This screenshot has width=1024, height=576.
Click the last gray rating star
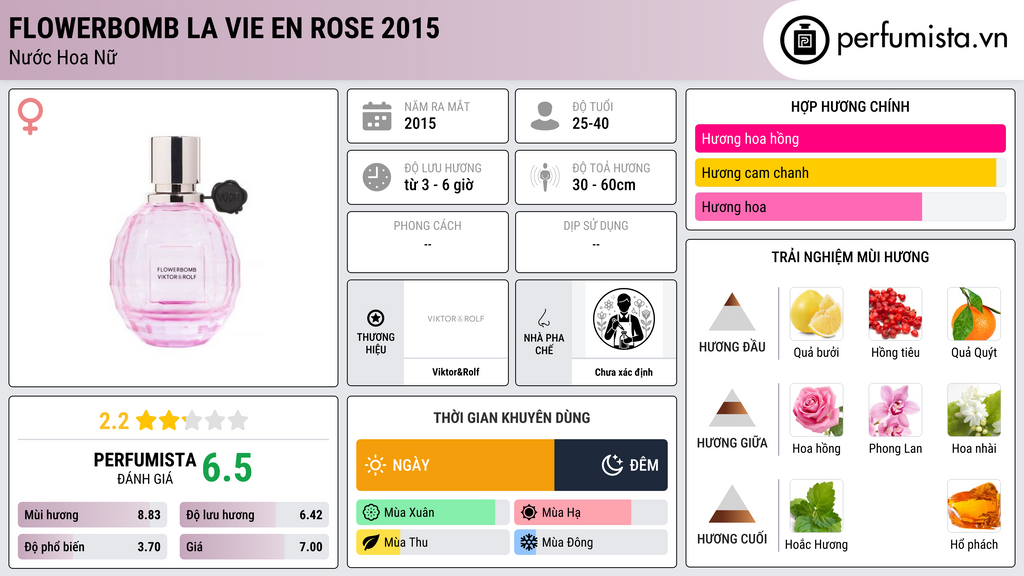238,420
